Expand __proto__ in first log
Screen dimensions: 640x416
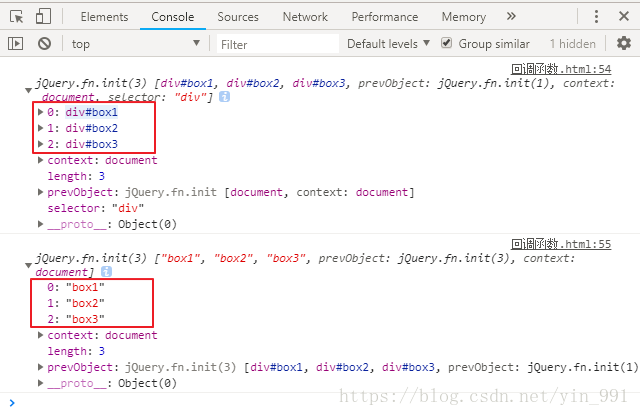[x=40, y=224]
